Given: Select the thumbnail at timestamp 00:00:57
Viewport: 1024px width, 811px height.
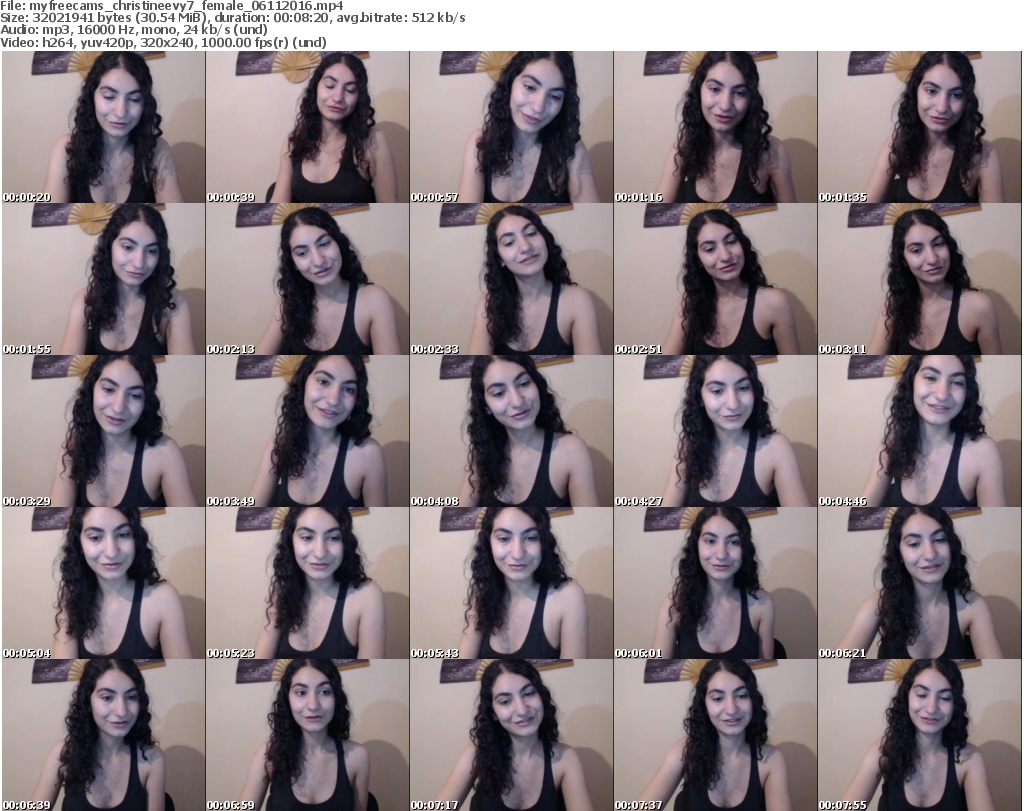Looking at the screenshot, I should pyautogui.click(x=511, y=127).
